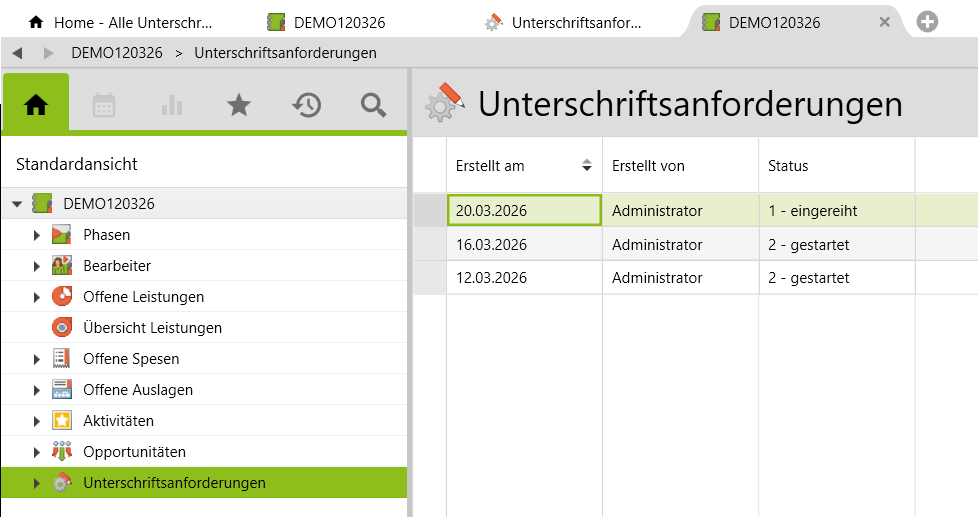Select Übersicht Leistungen in the tree

152,328
